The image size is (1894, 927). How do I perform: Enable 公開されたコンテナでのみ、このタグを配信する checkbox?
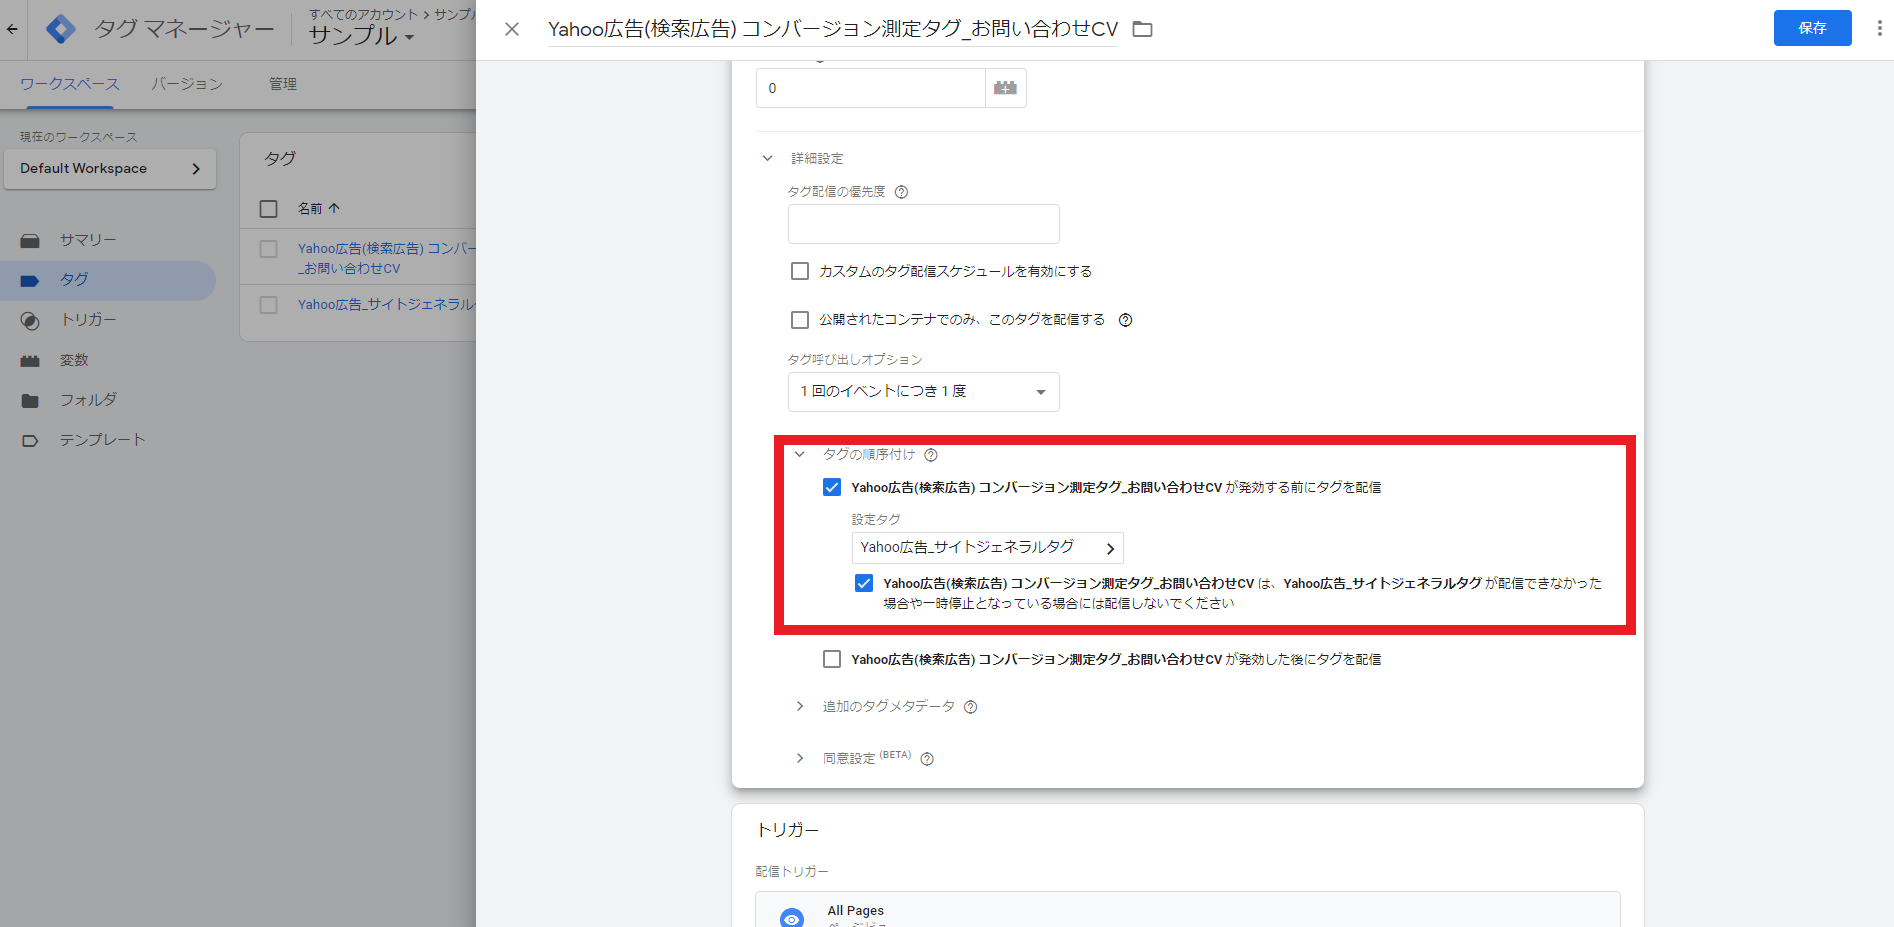(x=800, y=320)
